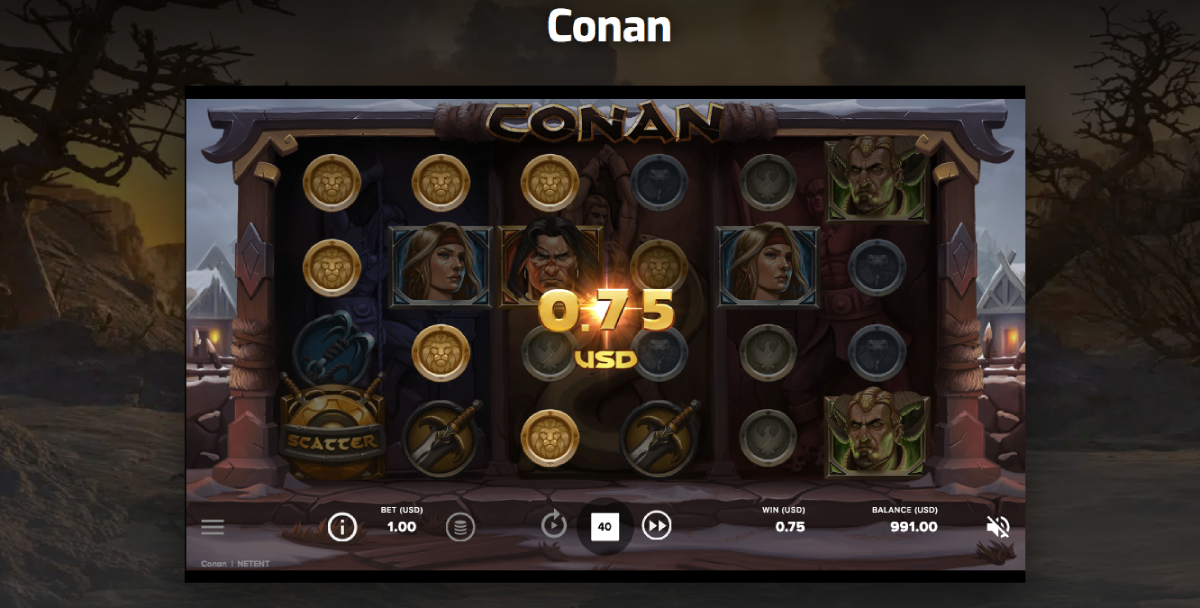Image resolution: width=1200 pixels, height=608 pixels.
Task: Click the bottom-right green villain portrait
Action: (877, 433)
